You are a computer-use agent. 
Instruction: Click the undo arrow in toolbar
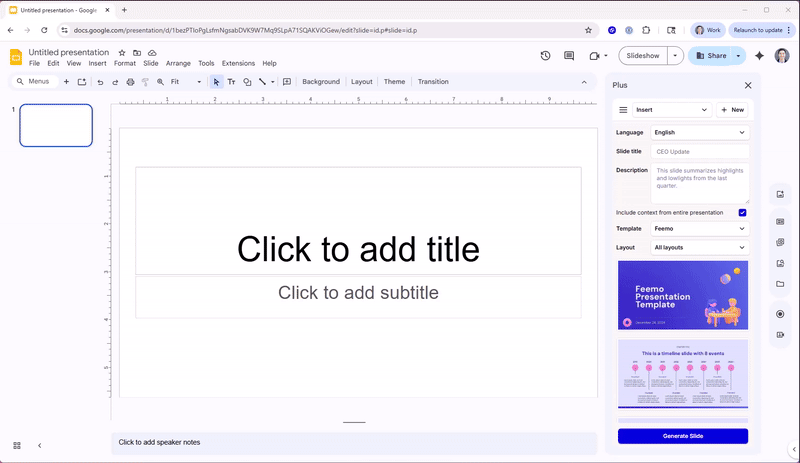pos(100,82)
